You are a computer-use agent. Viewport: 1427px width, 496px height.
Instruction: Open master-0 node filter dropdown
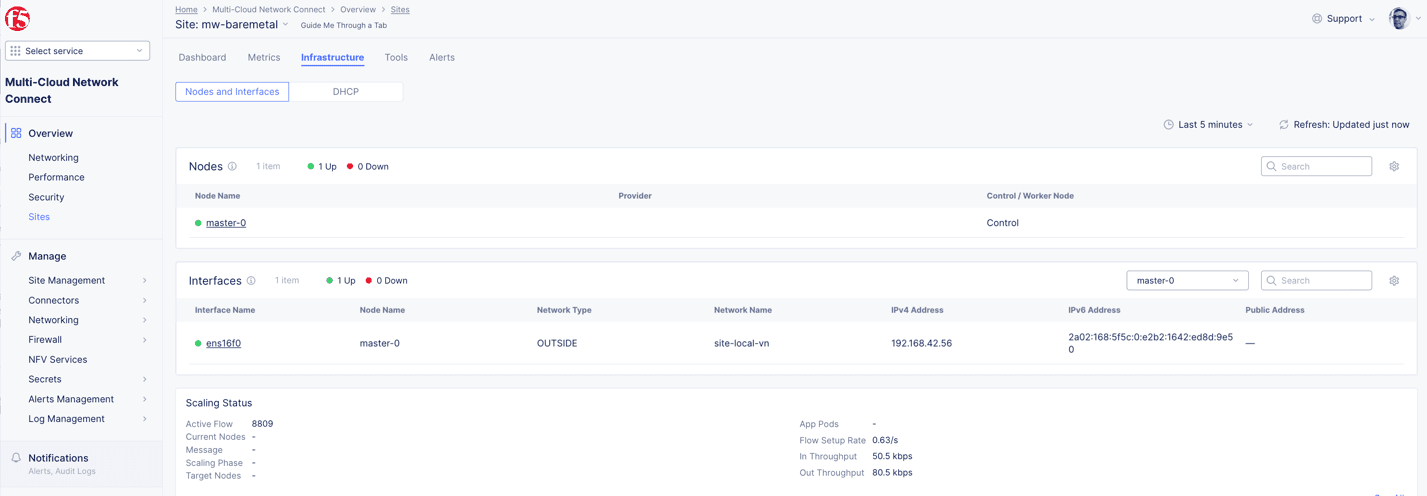(x=1187, y=281)
